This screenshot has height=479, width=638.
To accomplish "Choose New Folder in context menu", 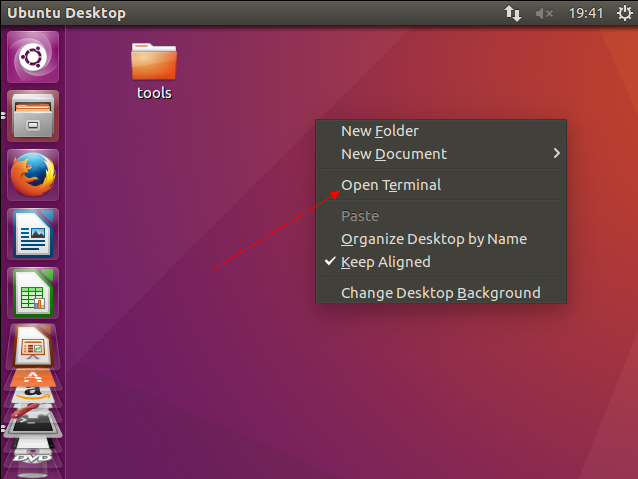I will pyautogui.click(x=441, y=131).
